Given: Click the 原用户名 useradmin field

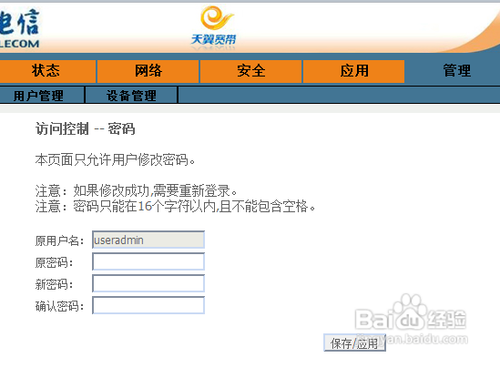Looking at the screenshot, I should [148, 240].
